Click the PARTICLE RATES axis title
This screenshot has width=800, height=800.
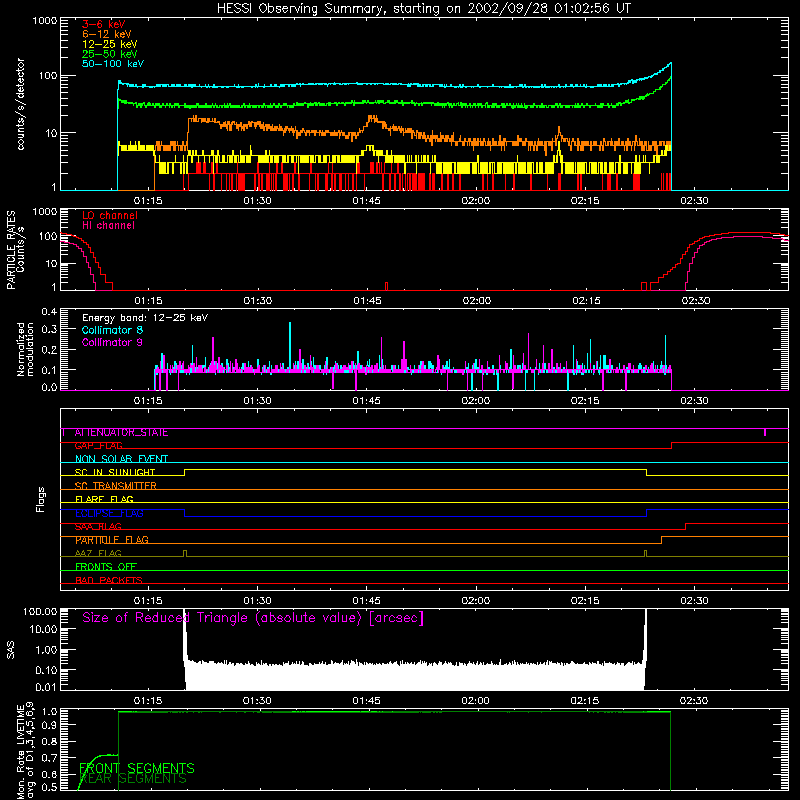(x=15, y=250)
